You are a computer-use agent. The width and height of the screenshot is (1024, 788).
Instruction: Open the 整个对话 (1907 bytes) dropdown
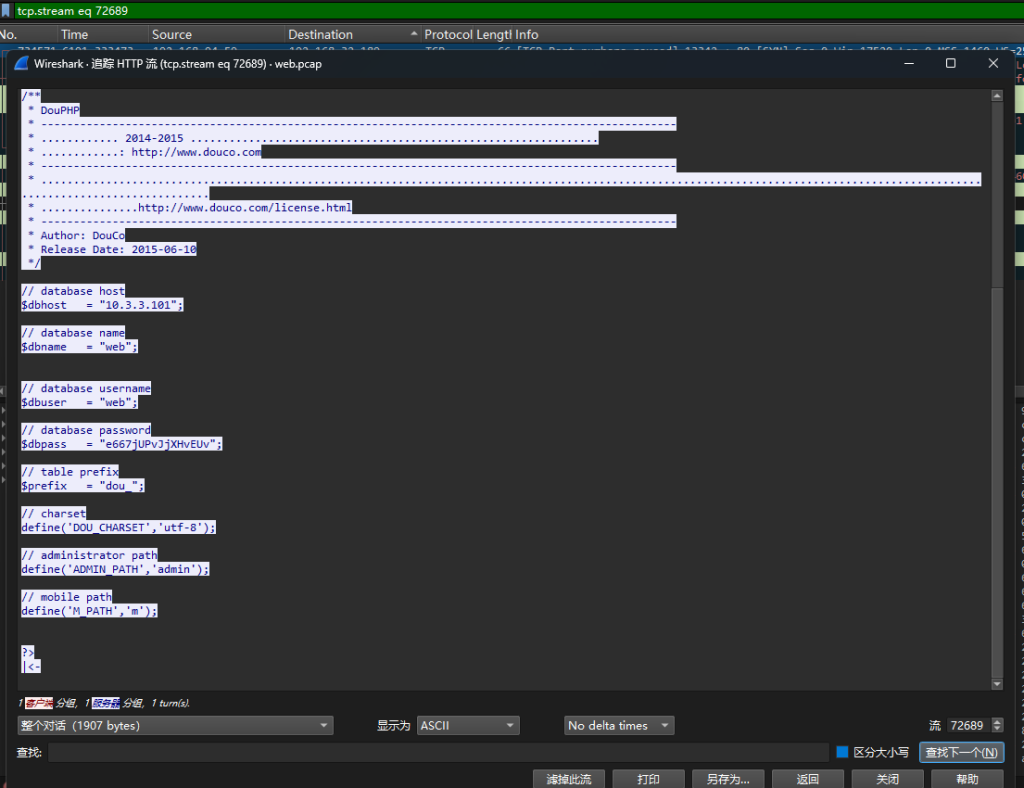[175, 725]
